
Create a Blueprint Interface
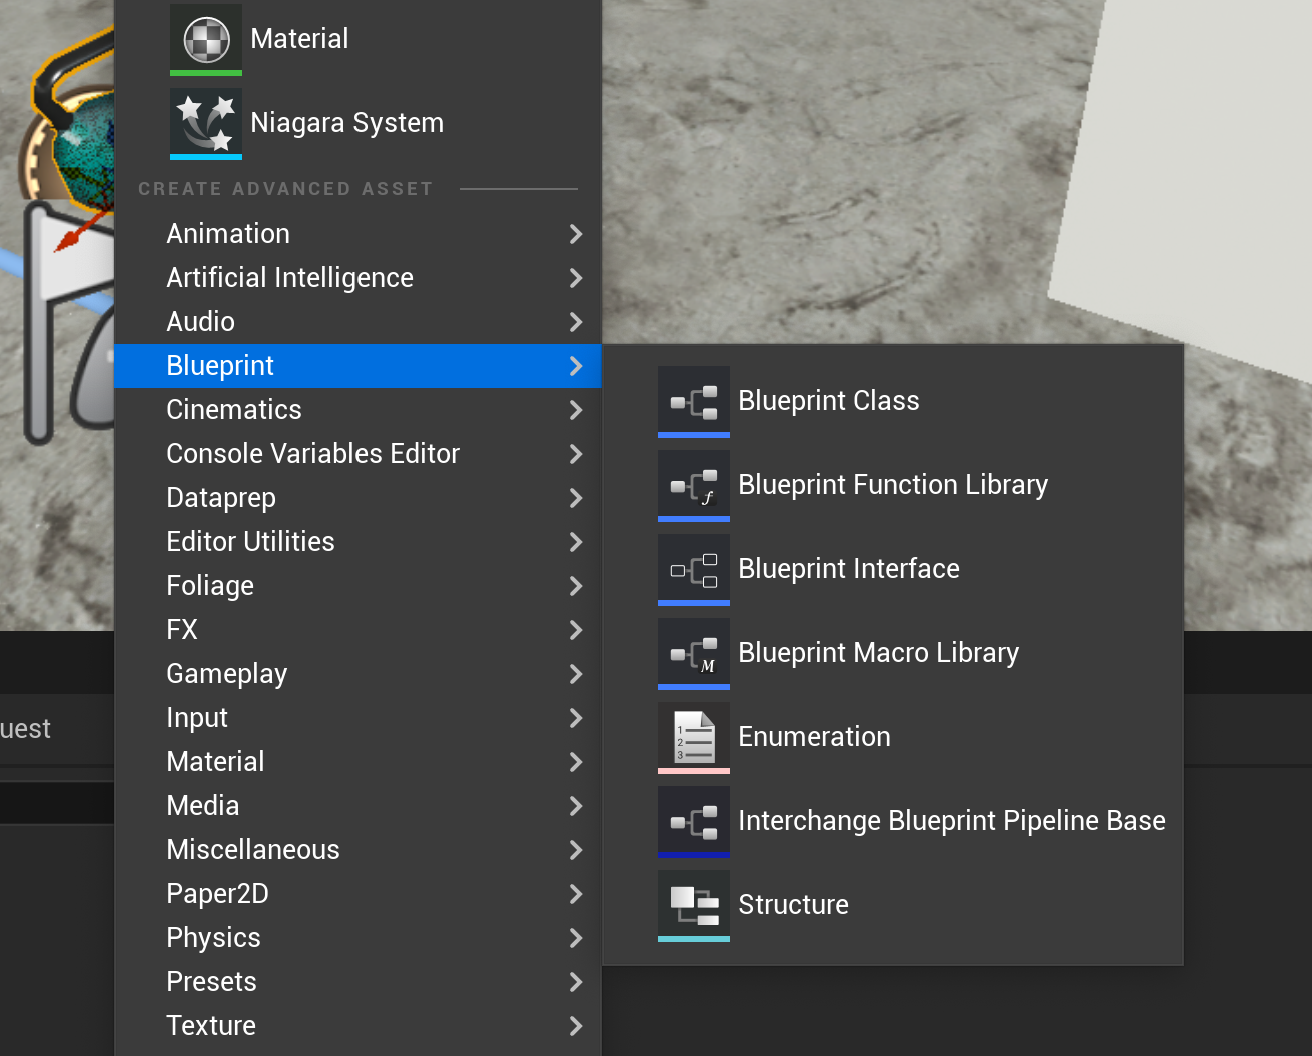(893, 569)
